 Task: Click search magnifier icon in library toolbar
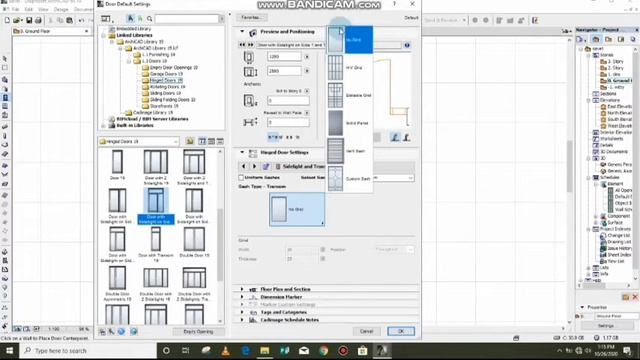(x=149, y=18)
